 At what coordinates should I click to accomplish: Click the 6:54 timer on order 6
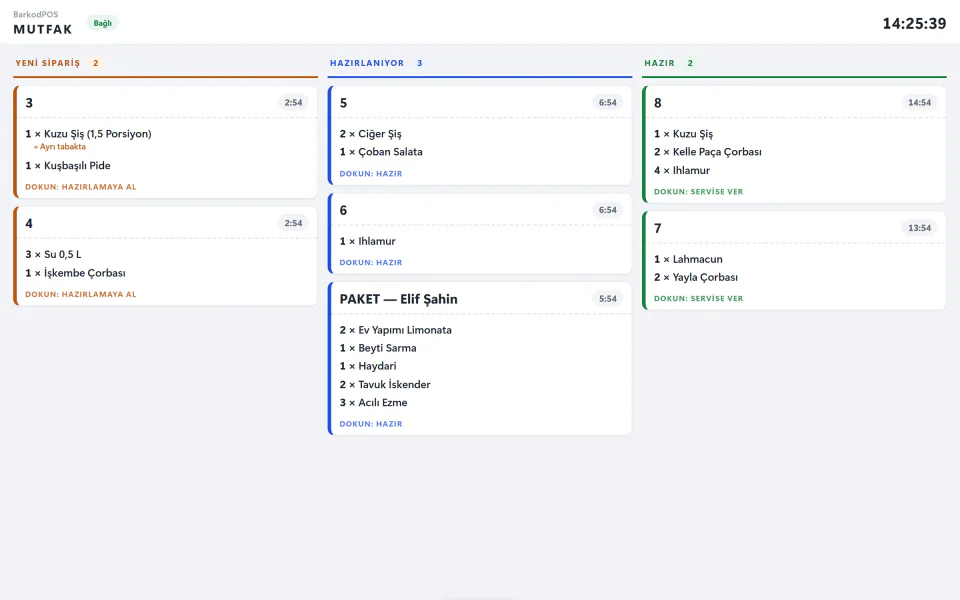(607, 210)
